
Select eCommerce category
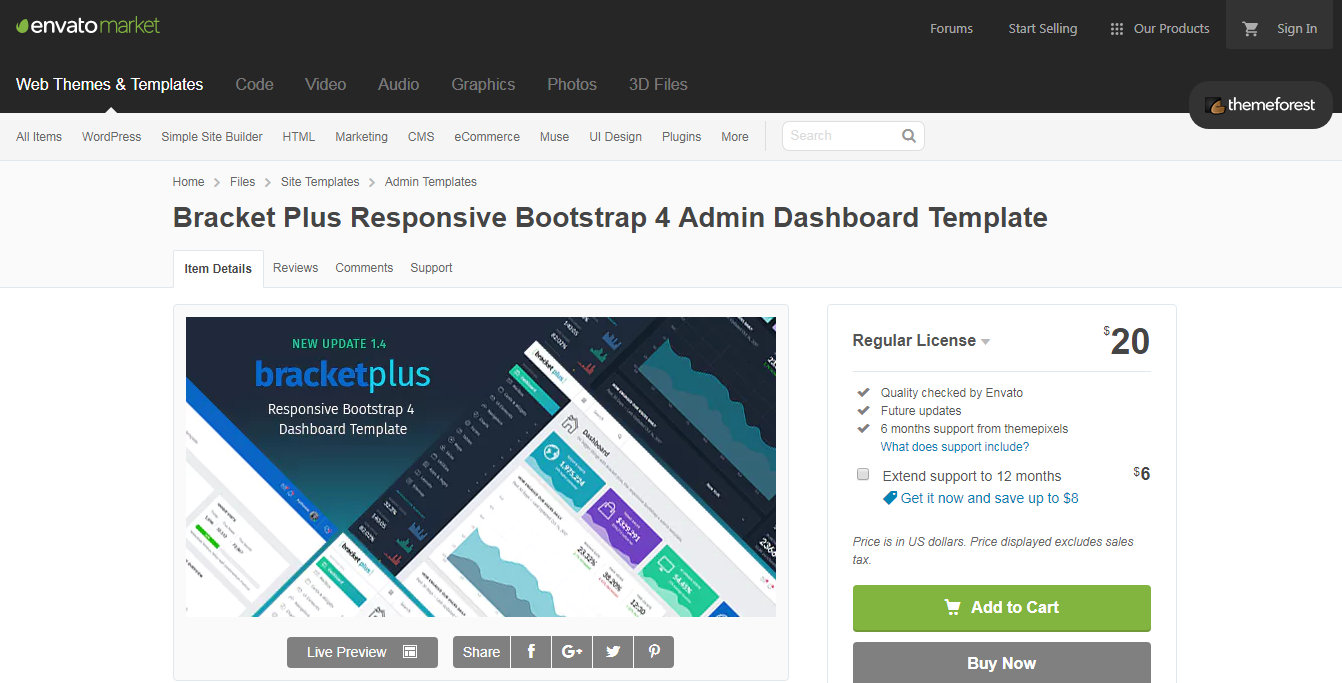click(x=487, y=137)
